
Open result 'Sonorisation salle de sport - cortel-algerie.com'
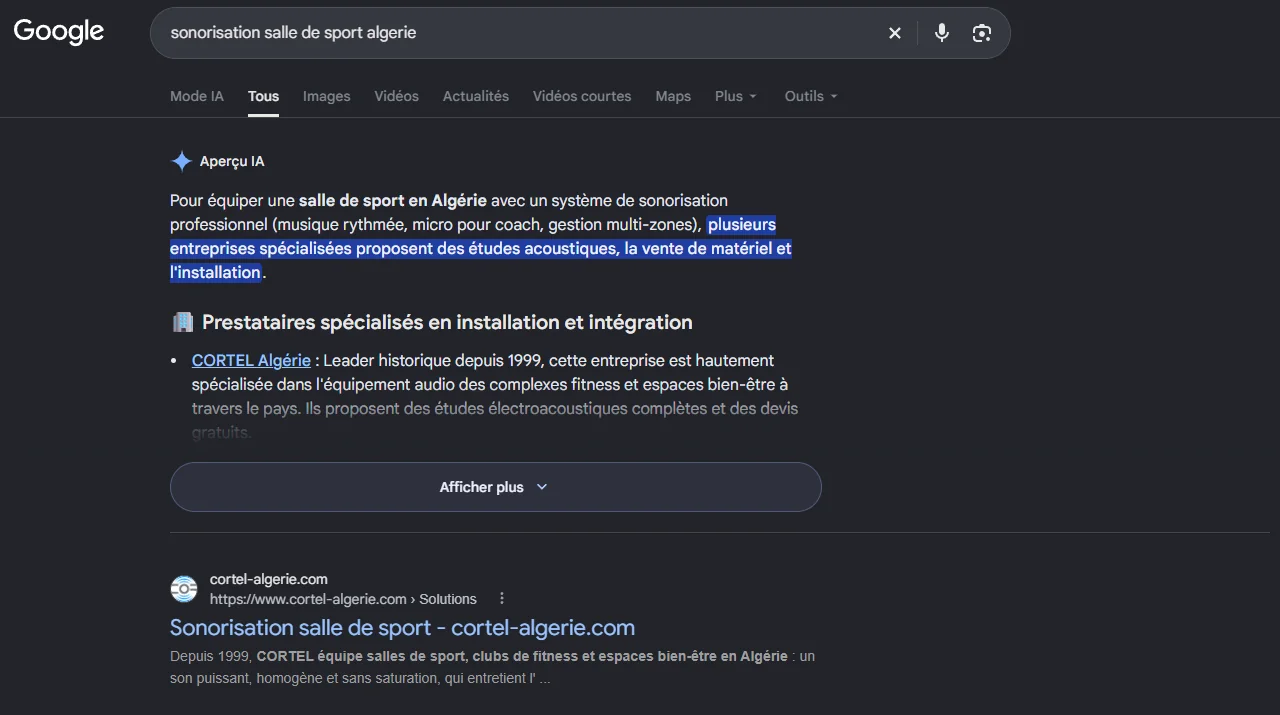[402, 628]
